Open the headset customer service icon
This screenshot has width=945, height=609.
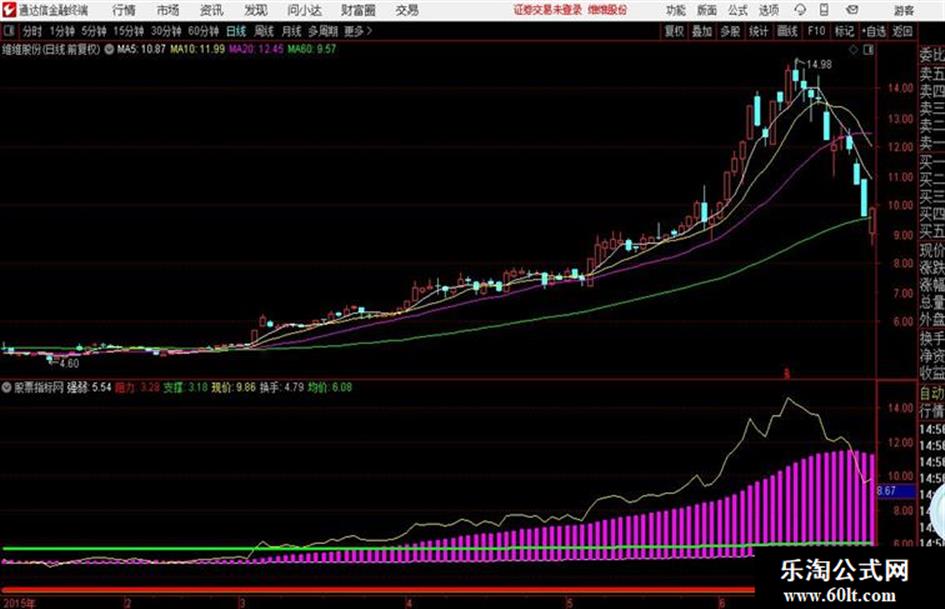click(x=800, y=10)
